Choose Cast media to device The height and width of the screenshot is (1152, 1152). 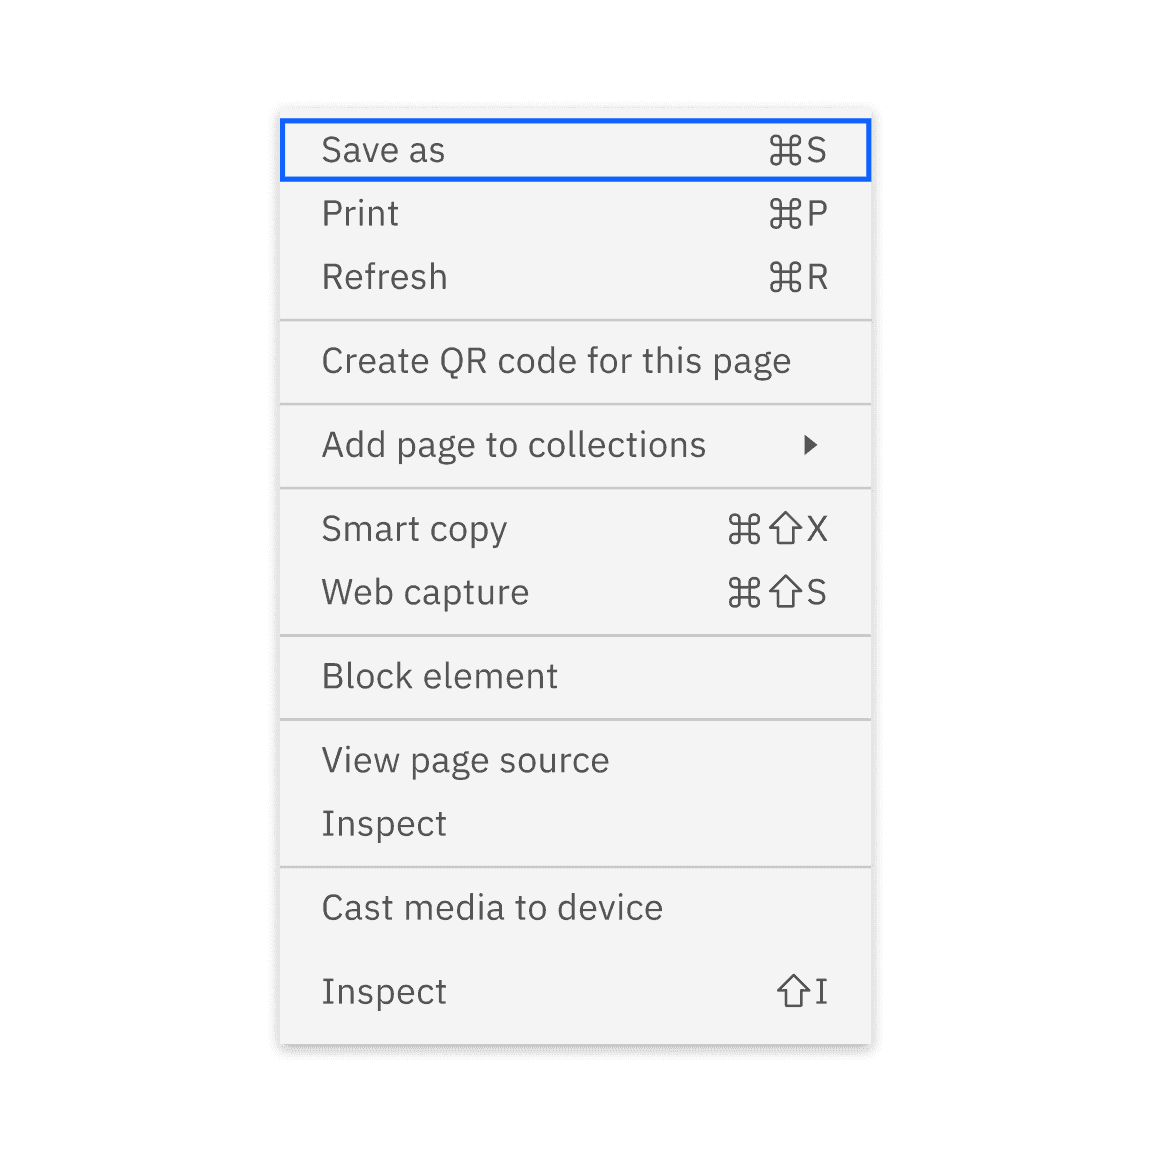tap(492, 908)
